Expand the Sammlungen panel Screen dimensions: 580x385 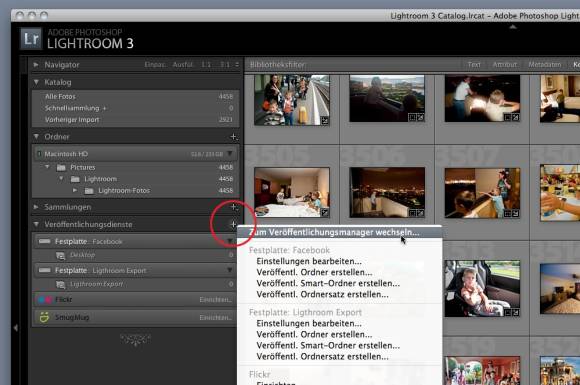(x=36, y=207)
